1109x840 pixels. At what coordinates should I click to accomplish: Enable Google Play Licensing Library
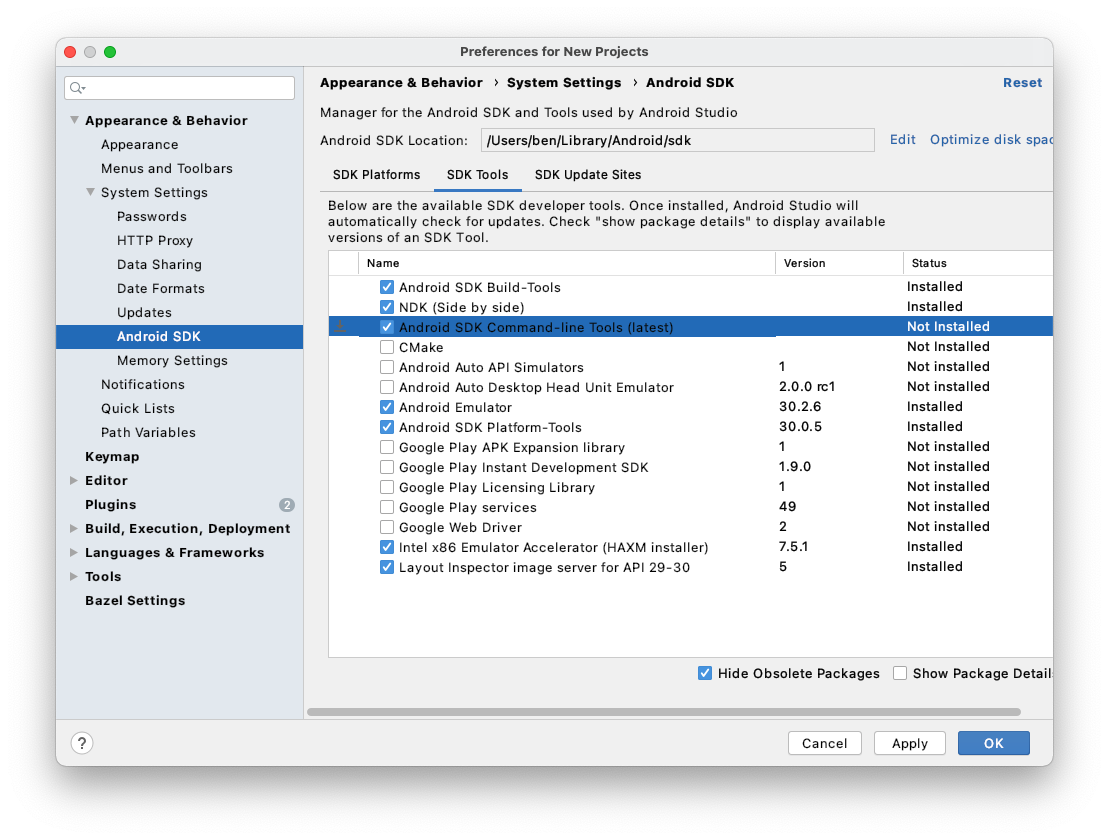[x=387, y=487]
